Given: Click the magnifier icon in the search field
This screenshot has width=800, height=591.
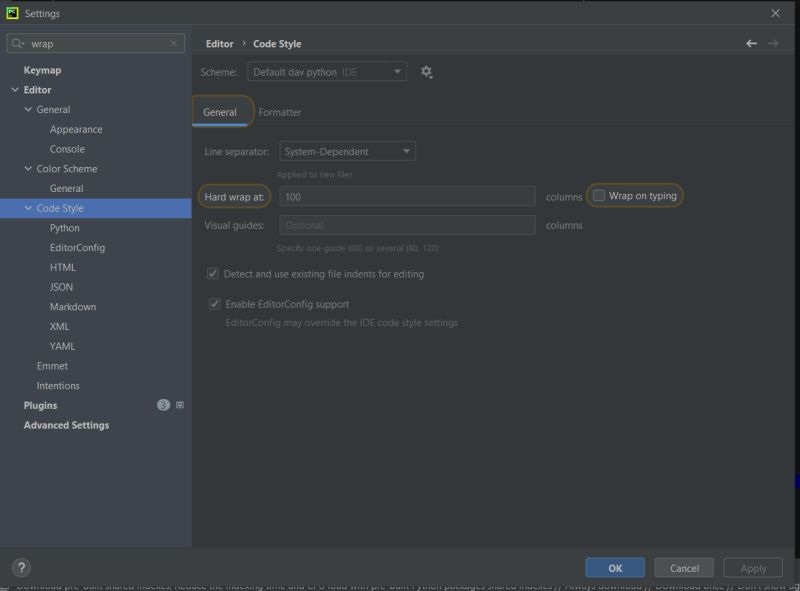Looking at the screenshot, I should pos(18,43).
